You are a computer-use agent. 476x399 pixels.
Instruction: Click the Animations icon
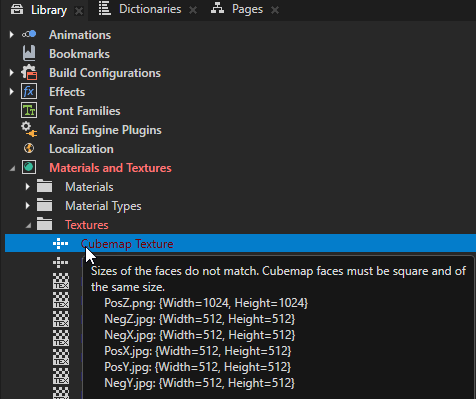pyautogui.click(x=29, y=34)
